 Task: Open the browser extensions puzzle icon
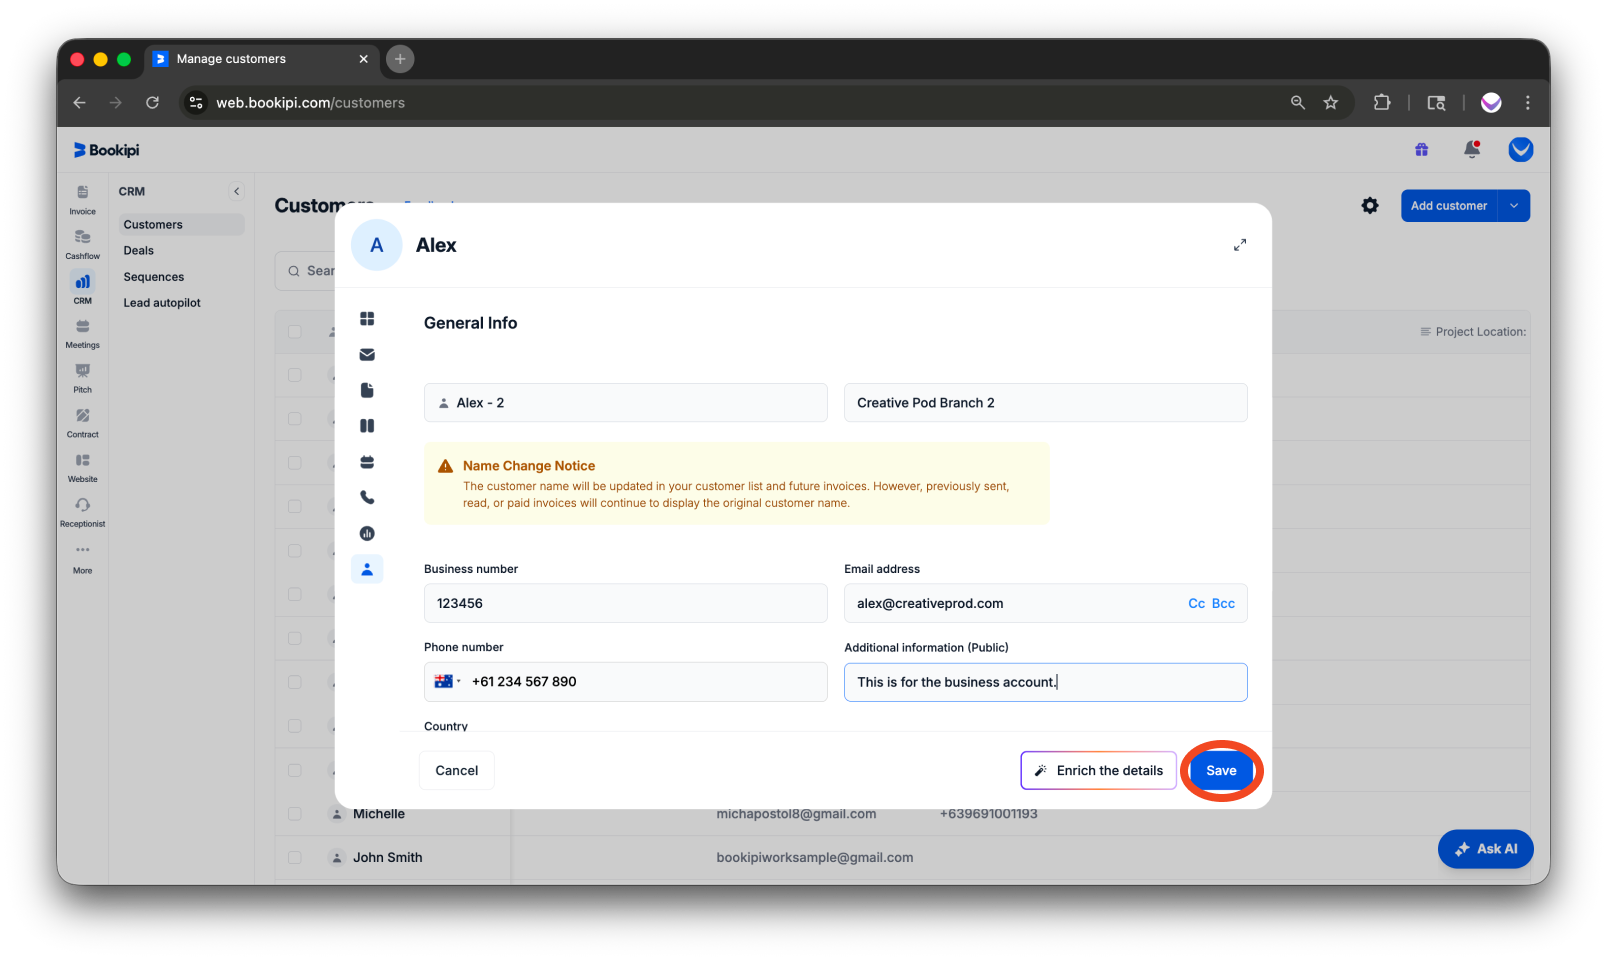(x=1382, y=102)
